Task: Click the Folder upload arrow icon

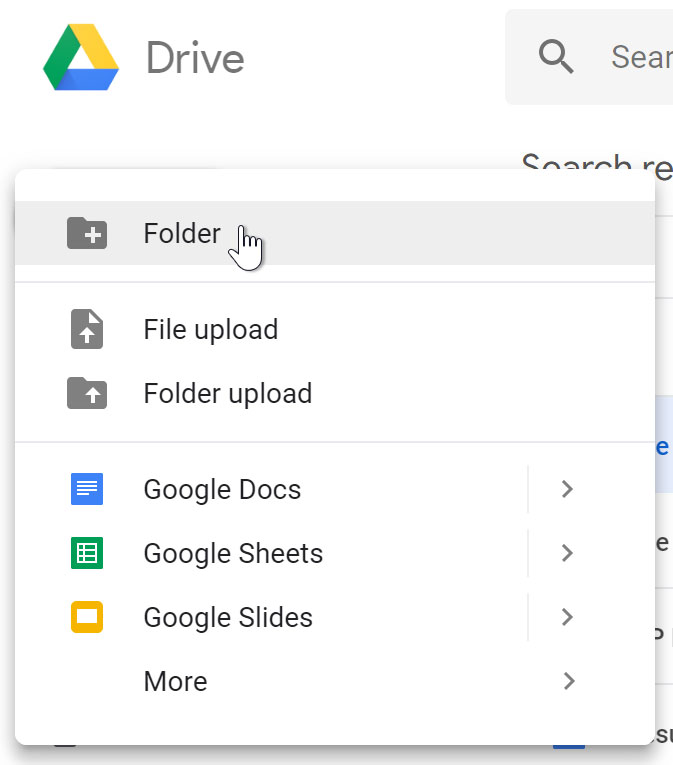Action: (x=87, y=393)
